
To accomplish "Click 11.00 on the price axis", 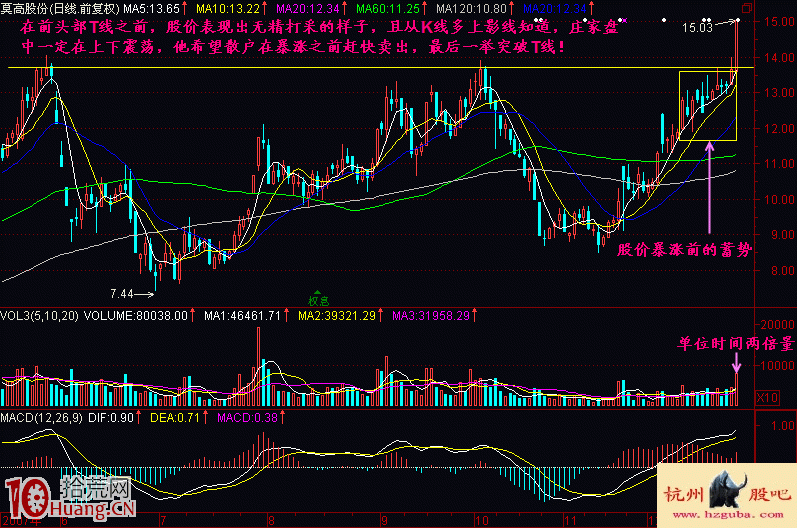I will [779, 164].
